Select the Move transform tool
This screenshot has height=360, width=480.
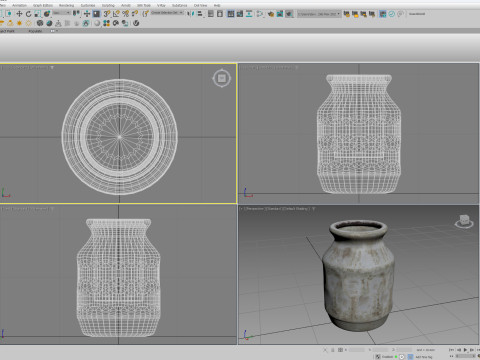19,14
